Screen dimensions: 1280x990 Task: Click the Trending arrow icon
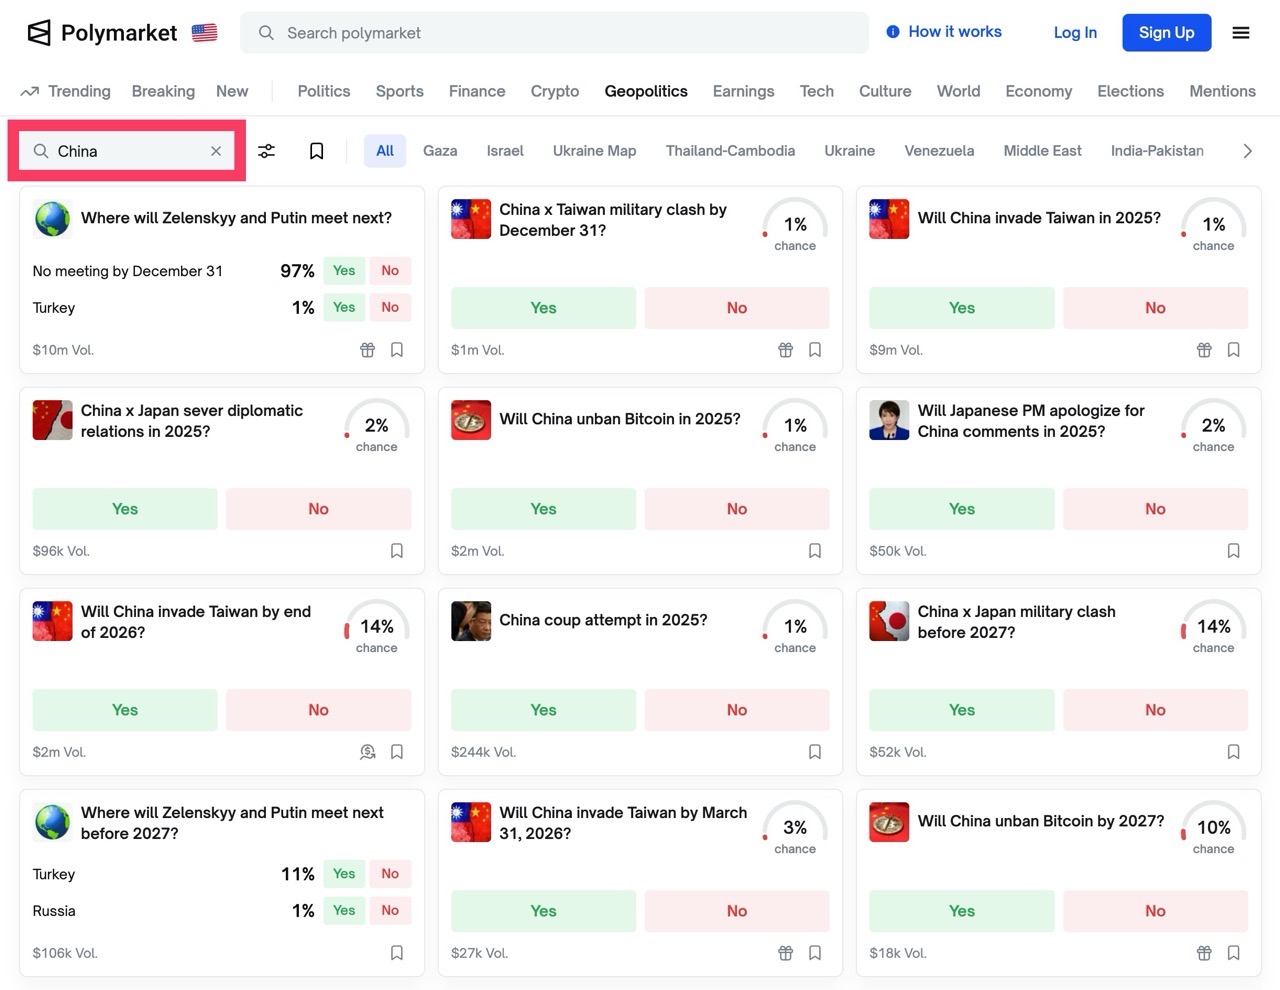point(30,92)
